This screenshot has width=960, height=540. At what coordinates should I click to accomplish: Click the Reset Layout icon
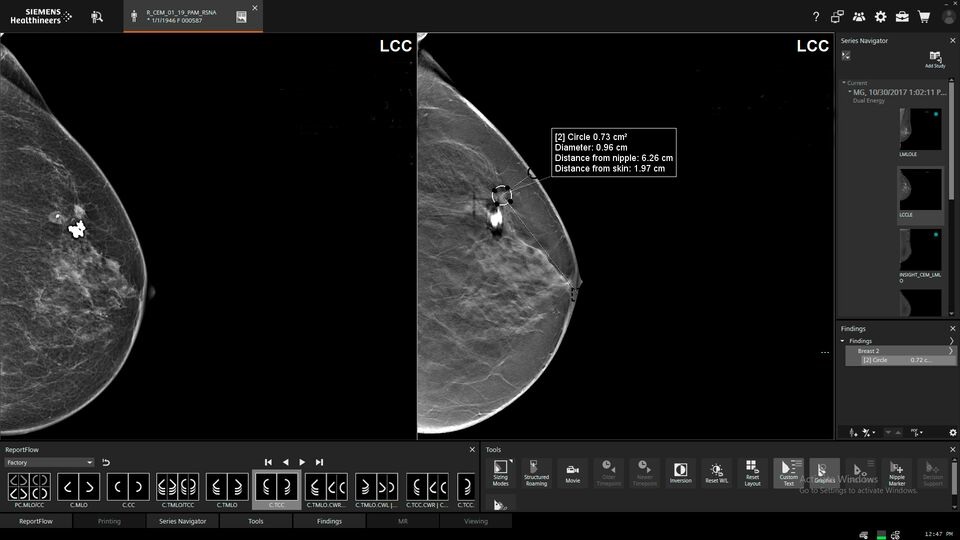click(x=752, y=472)
